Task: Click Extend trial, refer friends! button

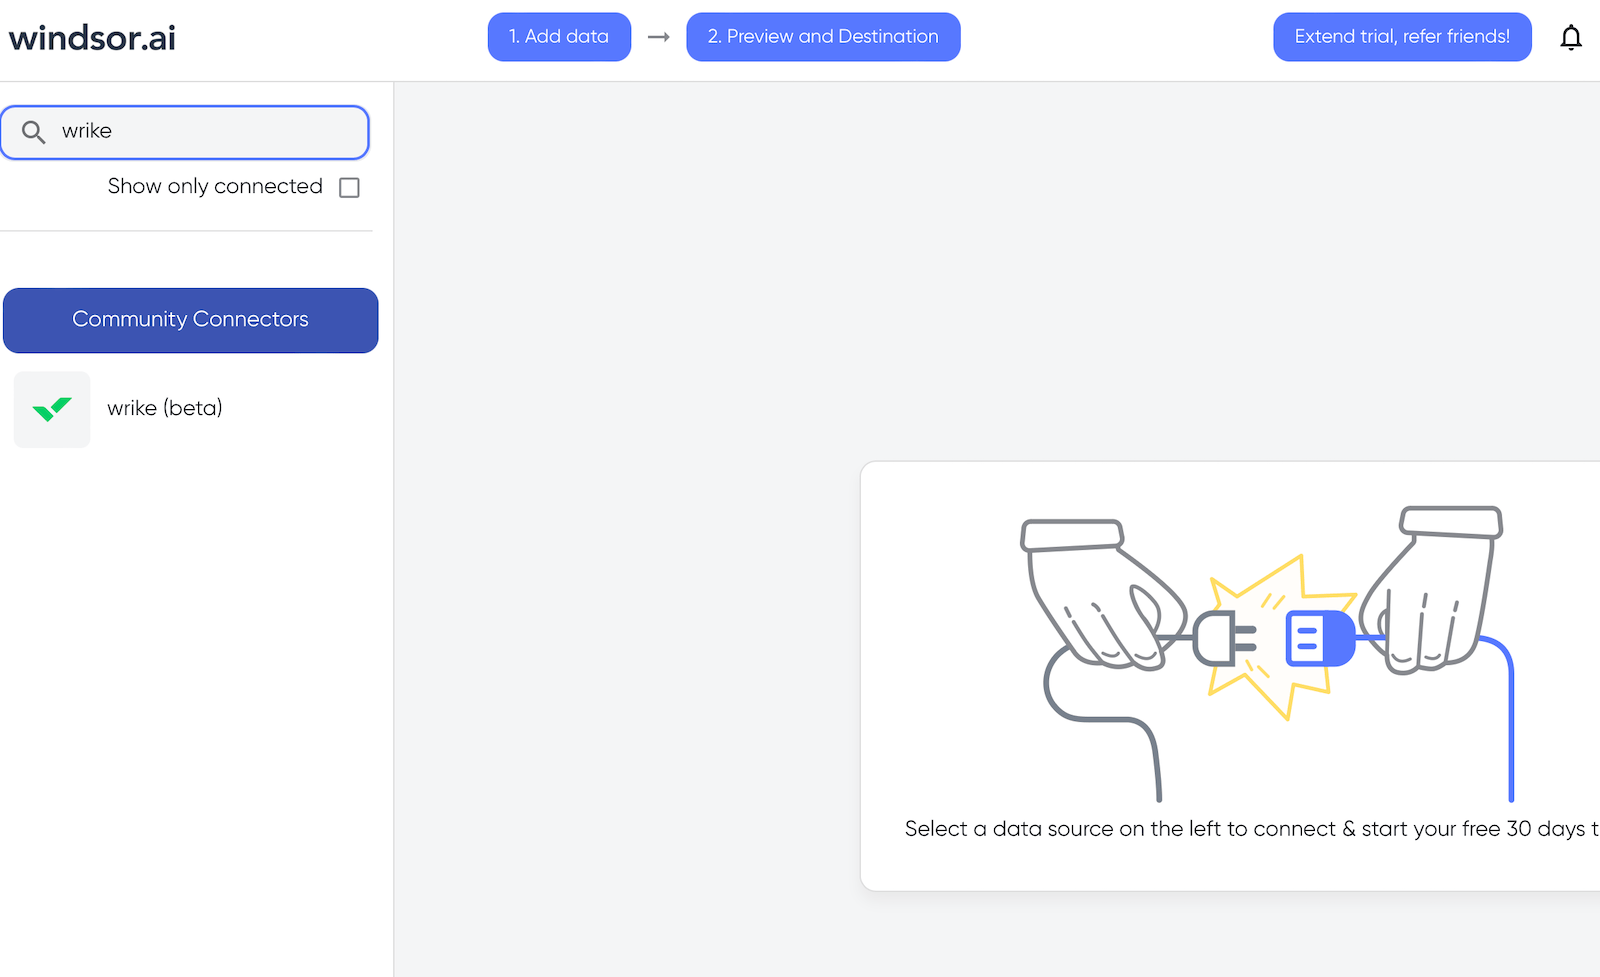Action: coord(1402,37)
